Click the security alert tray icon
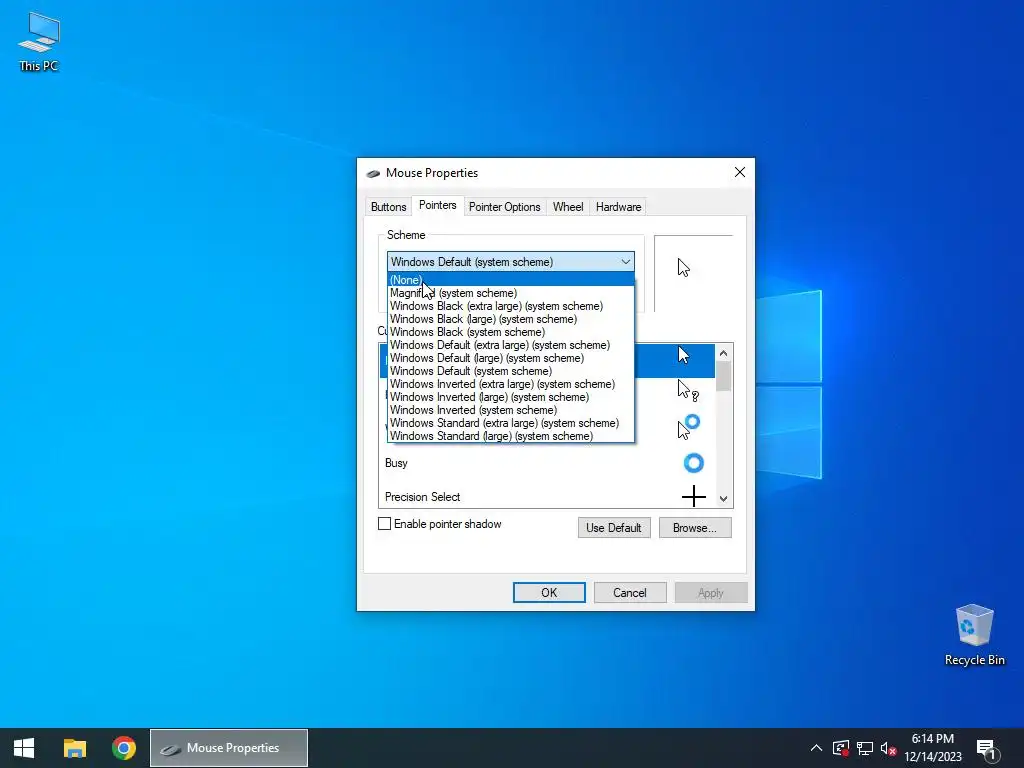This screenshot has height=768, width=1024. (x=840, y=748)
